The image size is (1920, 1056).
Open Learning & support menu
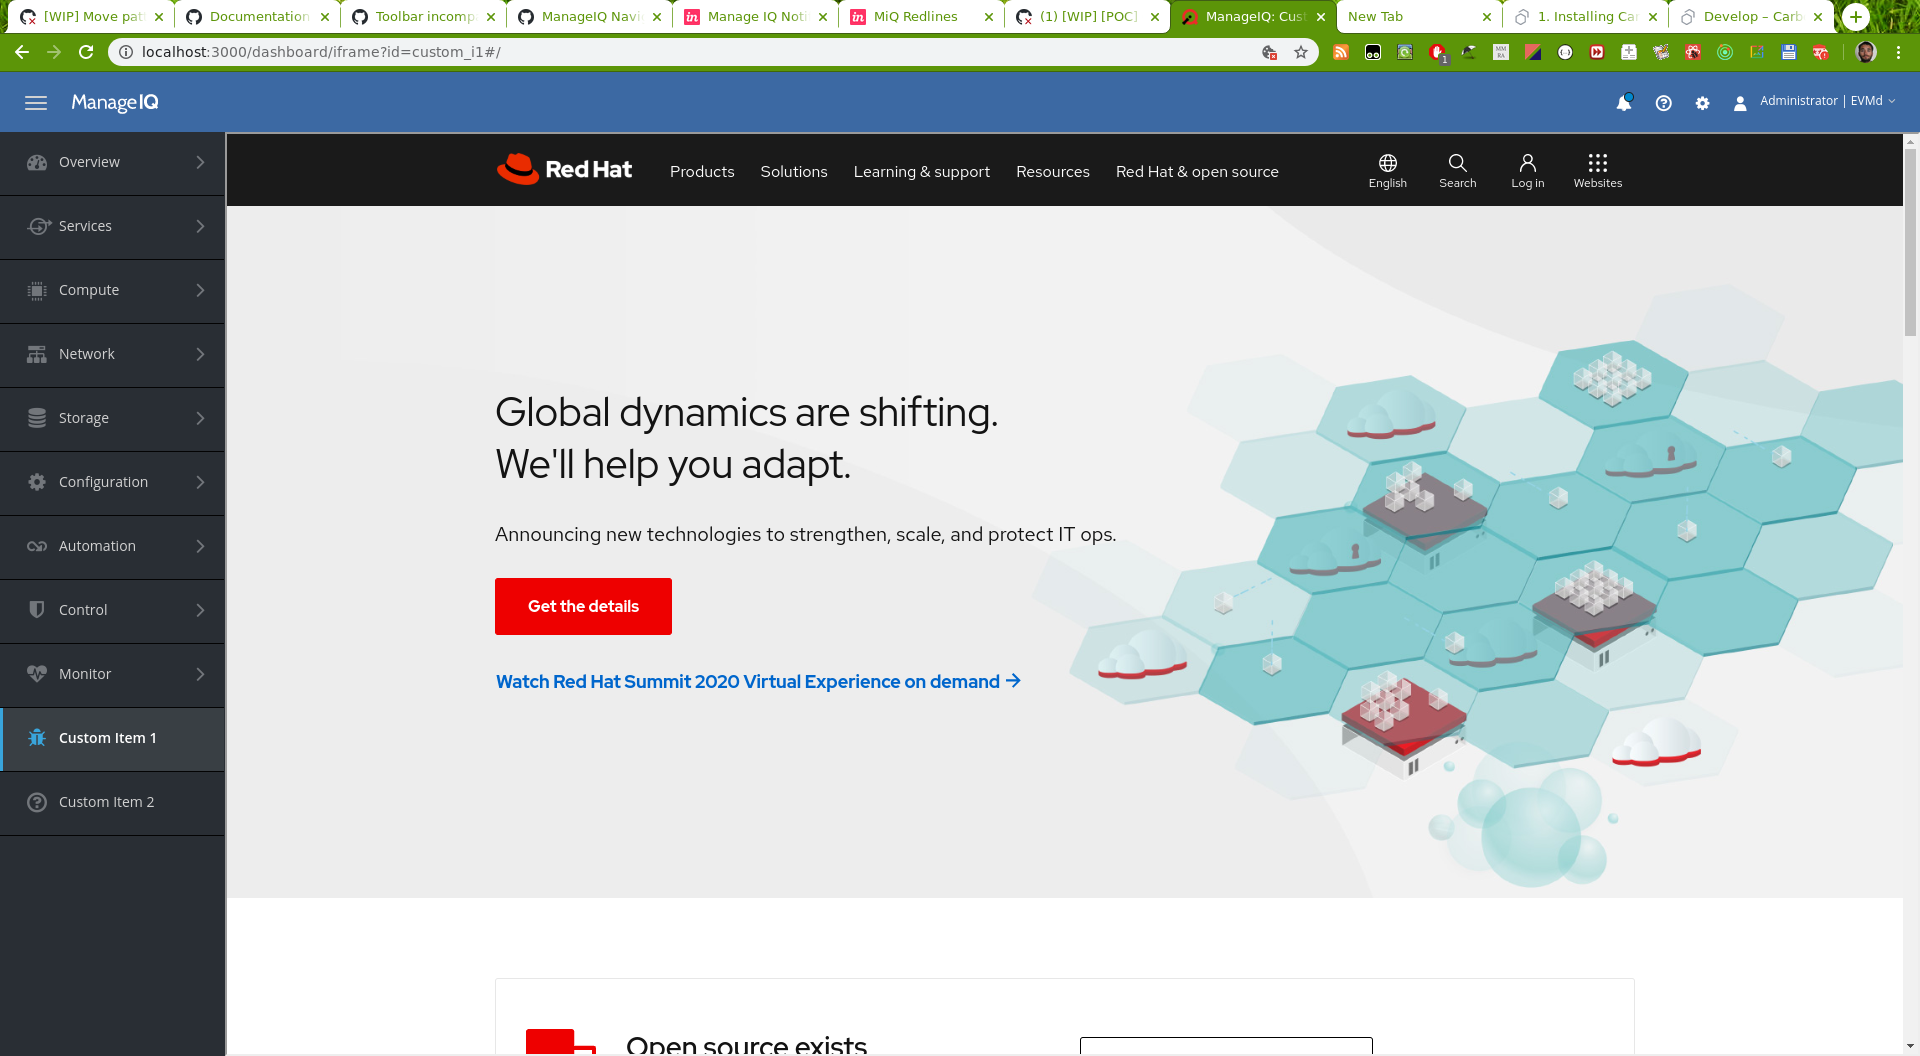coord(922,172)
